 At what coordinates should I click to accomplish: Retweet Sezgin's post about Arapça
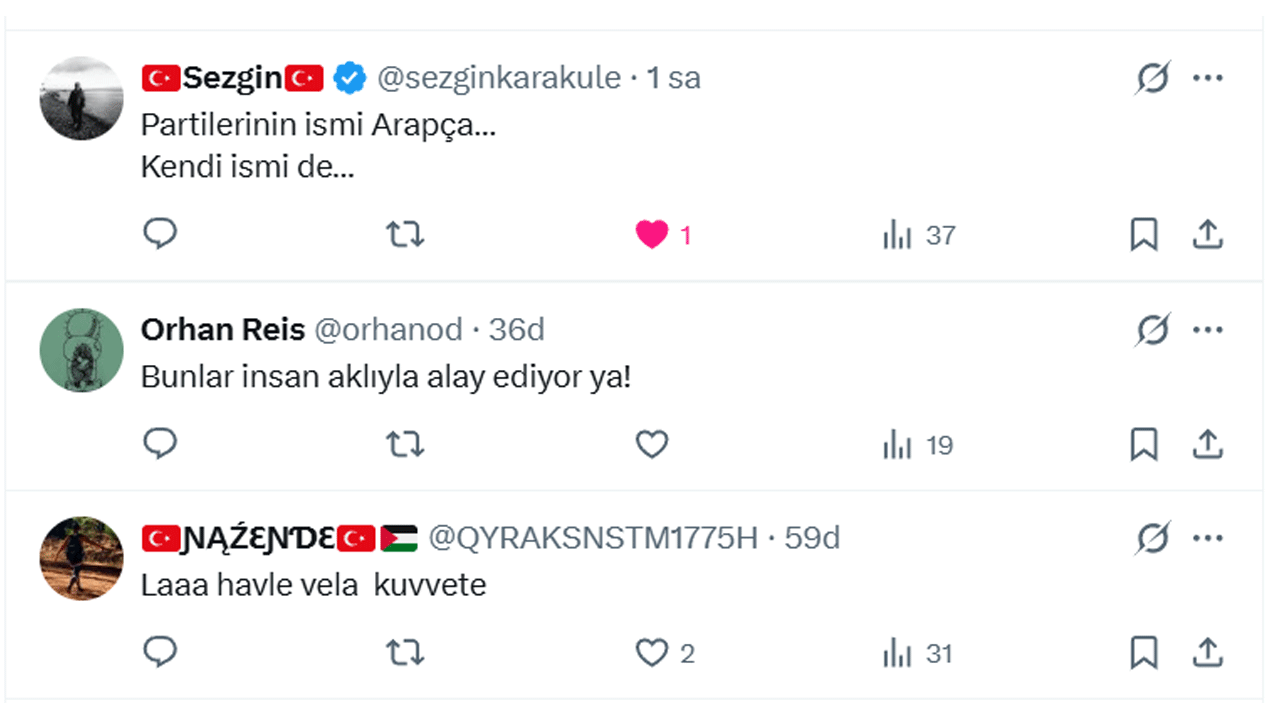405,235
